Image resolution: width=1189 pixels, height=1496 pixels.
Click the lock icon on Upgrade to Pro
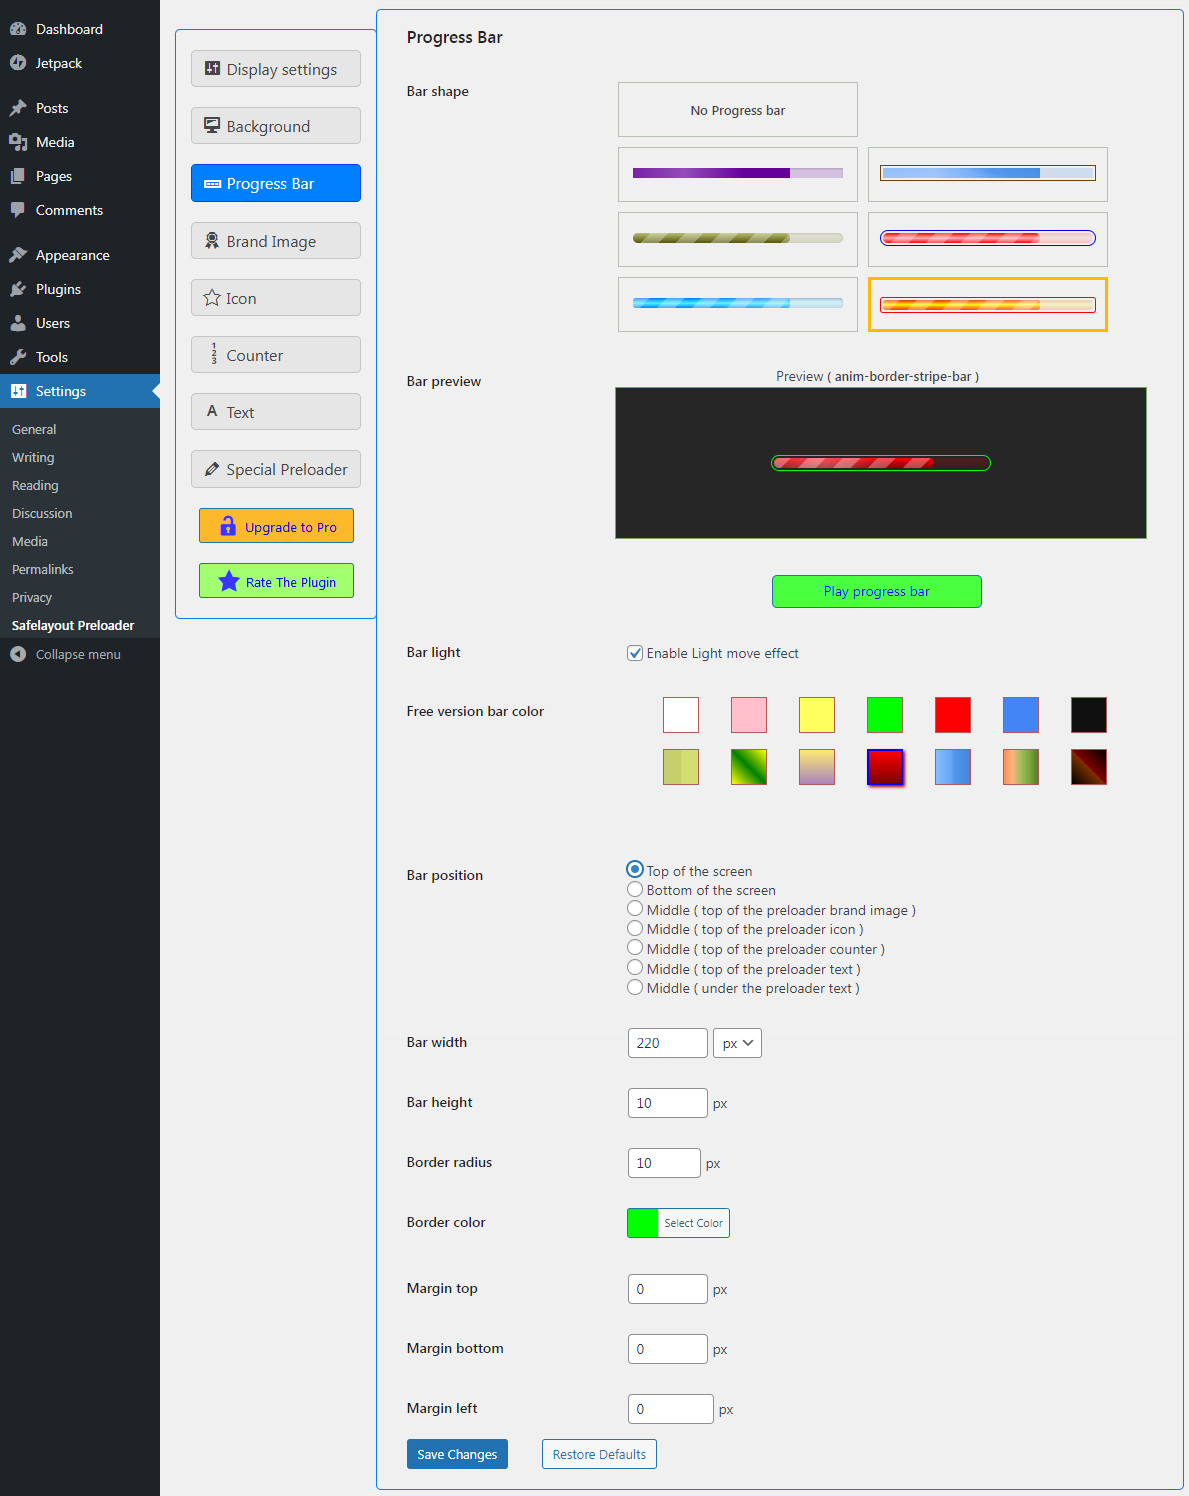point(228,526)
